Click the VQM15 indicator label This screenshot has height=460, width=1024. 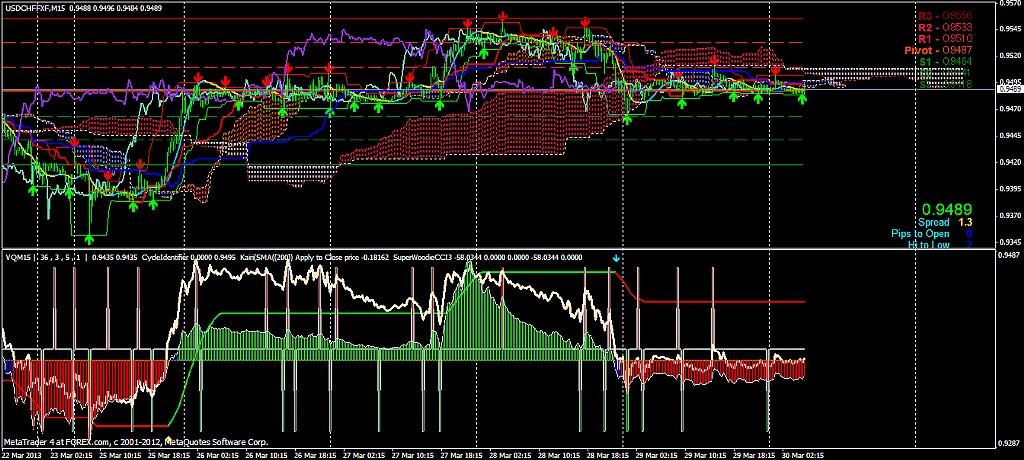(x=16, y=257)
